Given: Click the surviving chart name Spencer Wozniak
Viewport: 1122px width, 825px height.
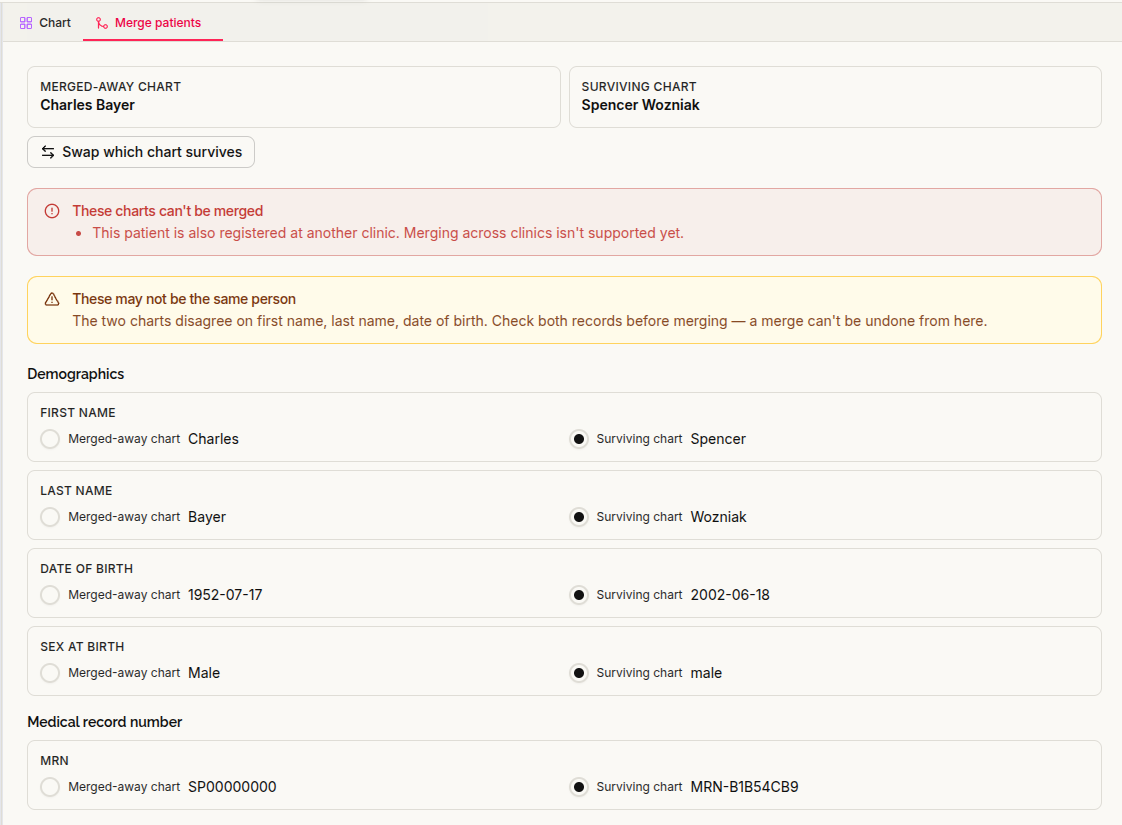Looking at the screenshot, I should click(640, 105).
